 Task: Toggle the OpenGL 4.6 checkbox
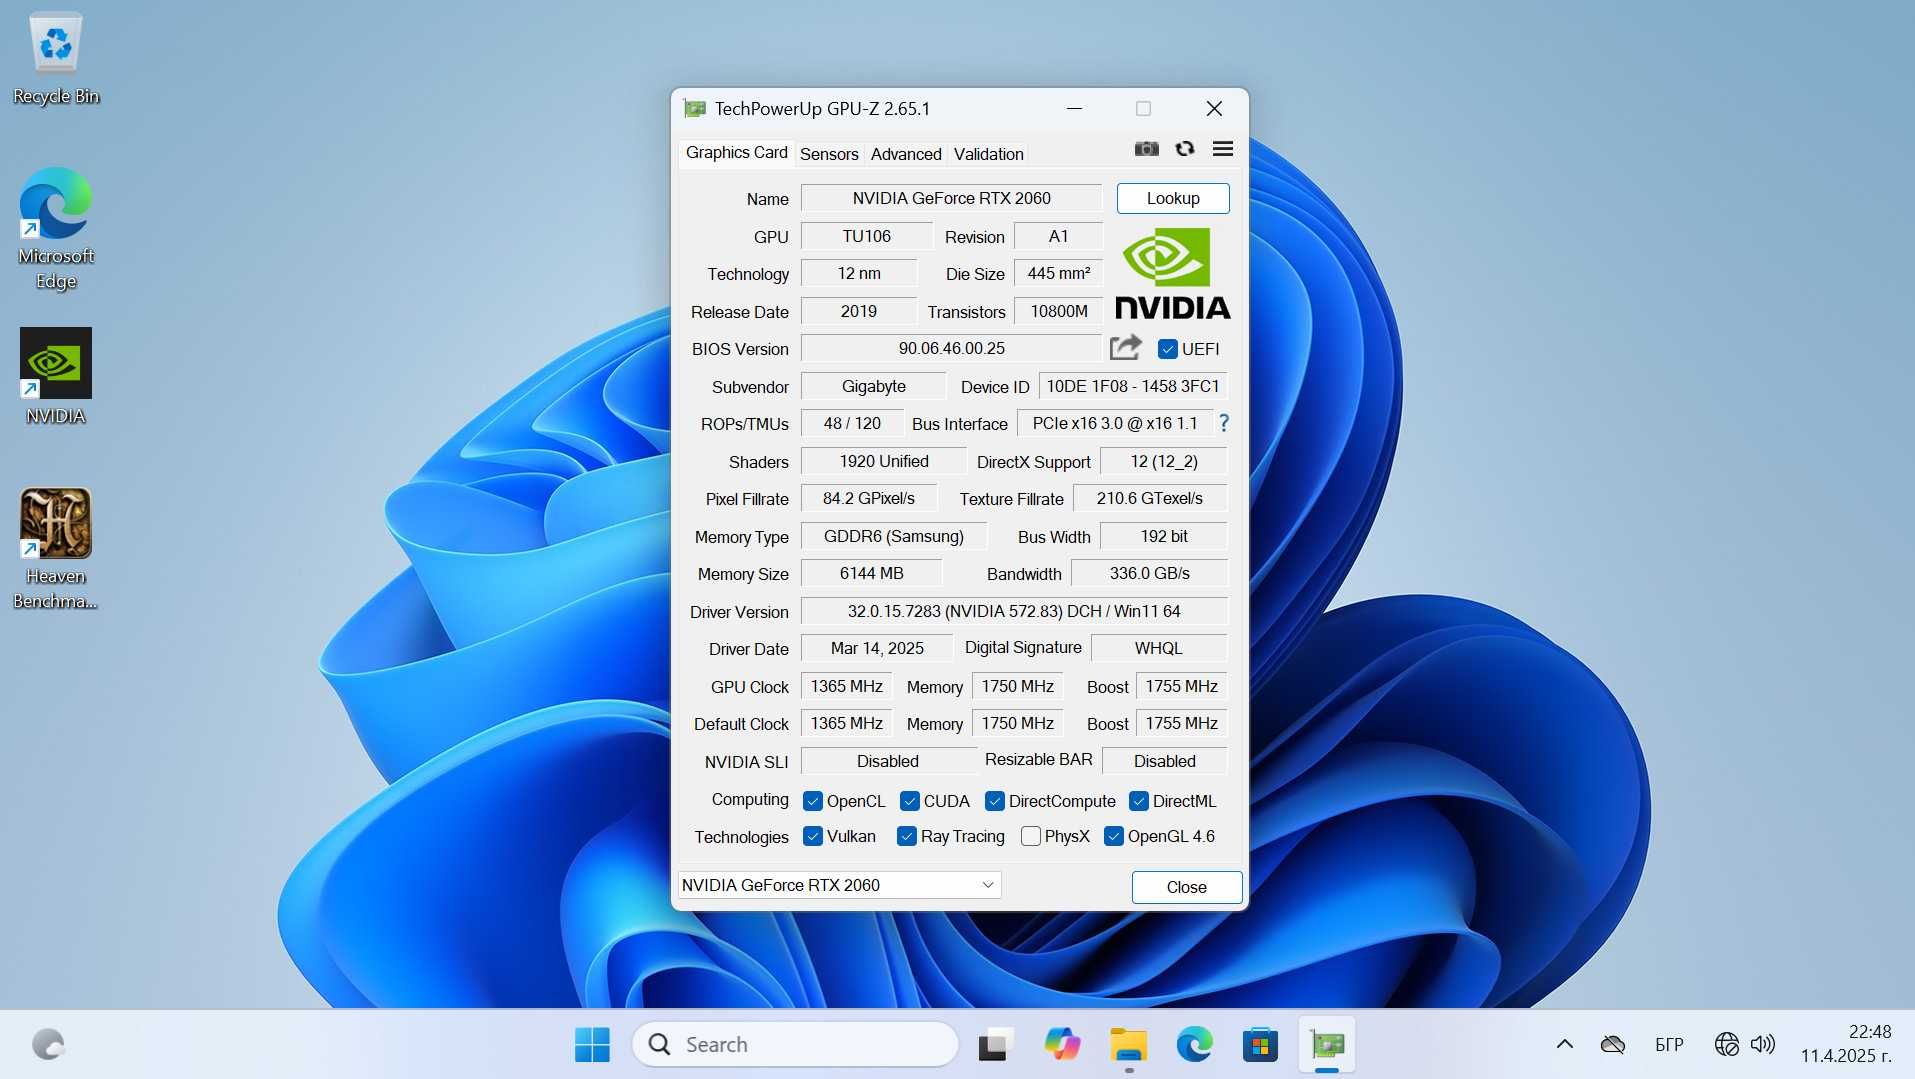[1114, 836]
